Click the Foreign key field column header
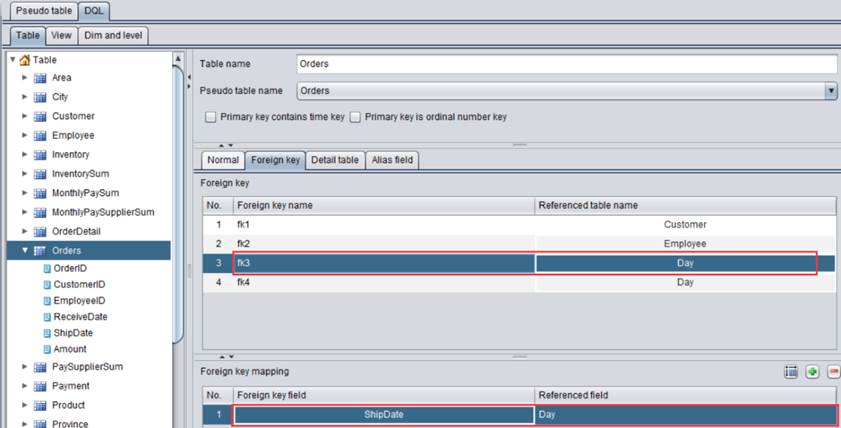Screen dimensions: 841x428 384,395
